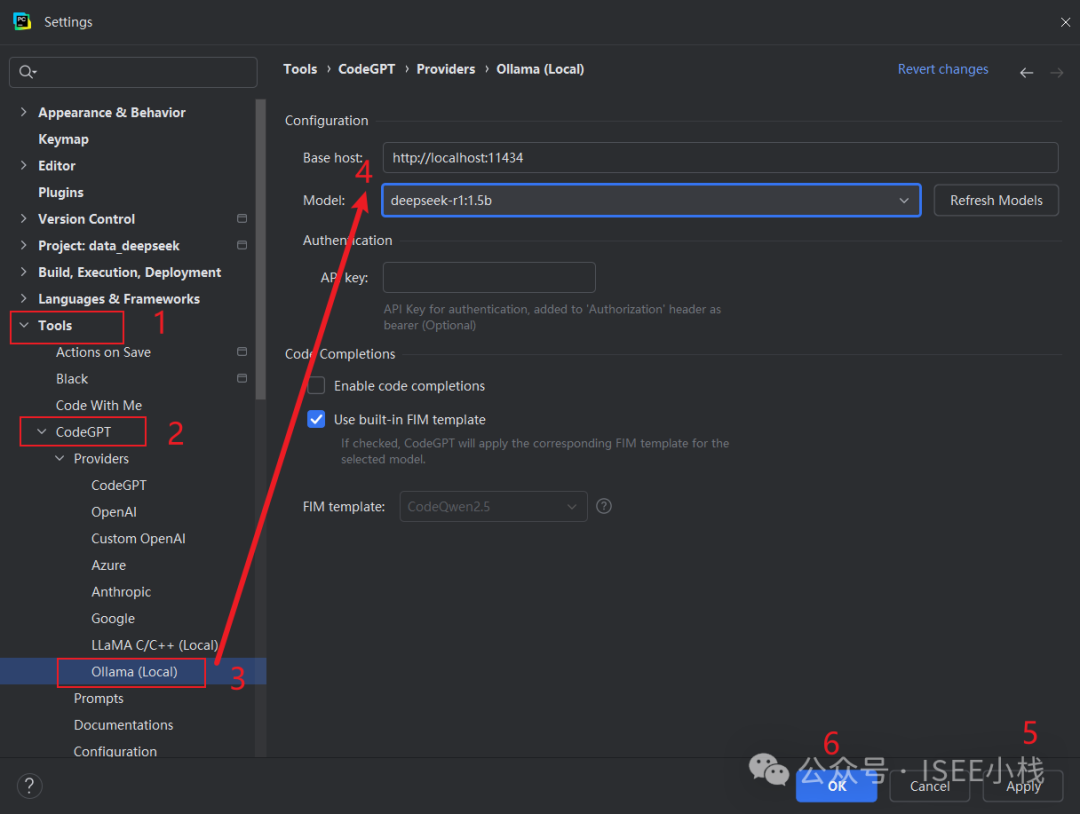This screenshot has width=1080, height=814.
Task: Select the CodeGPT provider entry under Providers
Action: (x=118, y=485)
